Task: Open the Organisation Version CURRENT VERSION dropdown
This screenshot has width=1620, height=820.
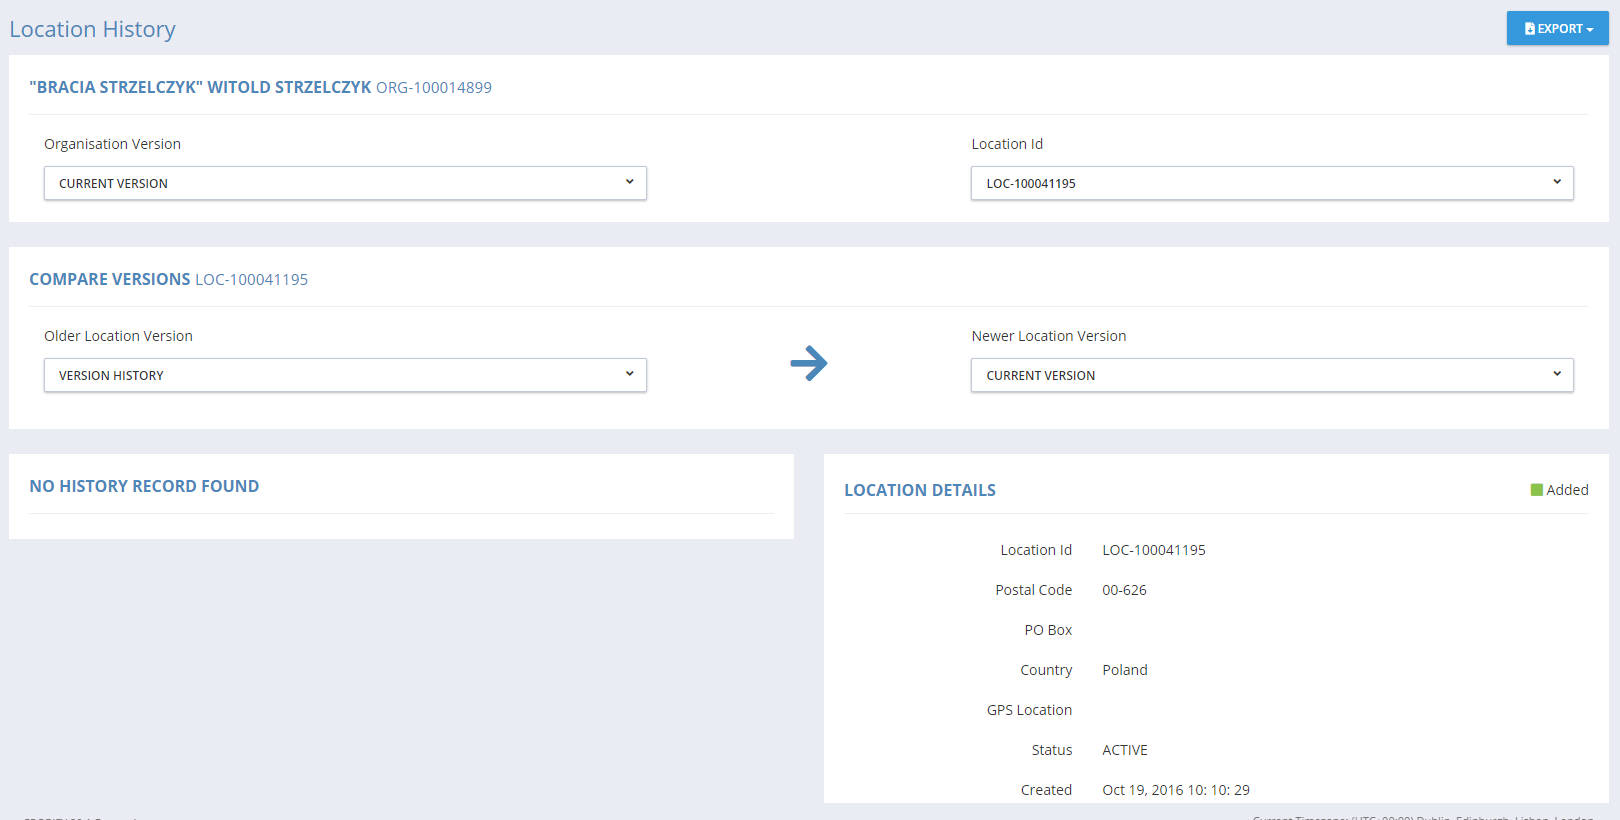Action: (345, 183)
